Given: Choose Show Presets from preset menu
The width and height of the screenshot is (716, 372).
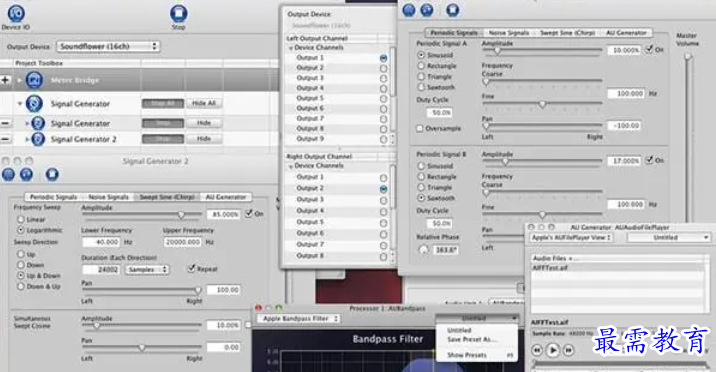Looking at the screenshot, I should click(467, 355).
